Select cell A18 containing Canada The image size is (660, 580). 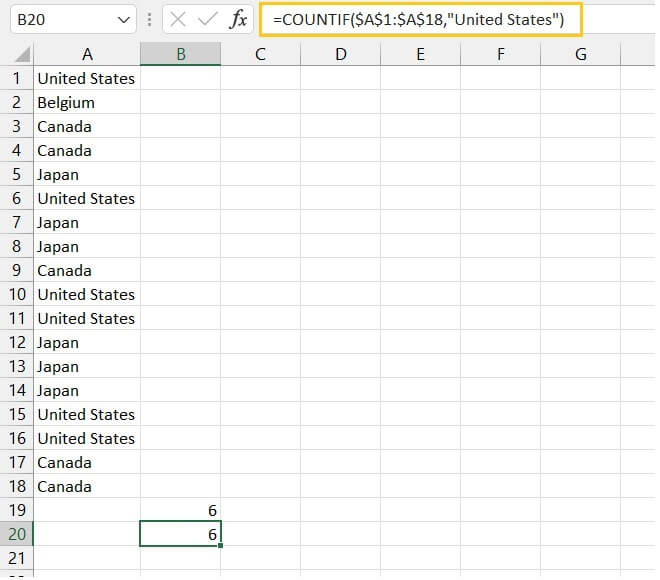87,486
